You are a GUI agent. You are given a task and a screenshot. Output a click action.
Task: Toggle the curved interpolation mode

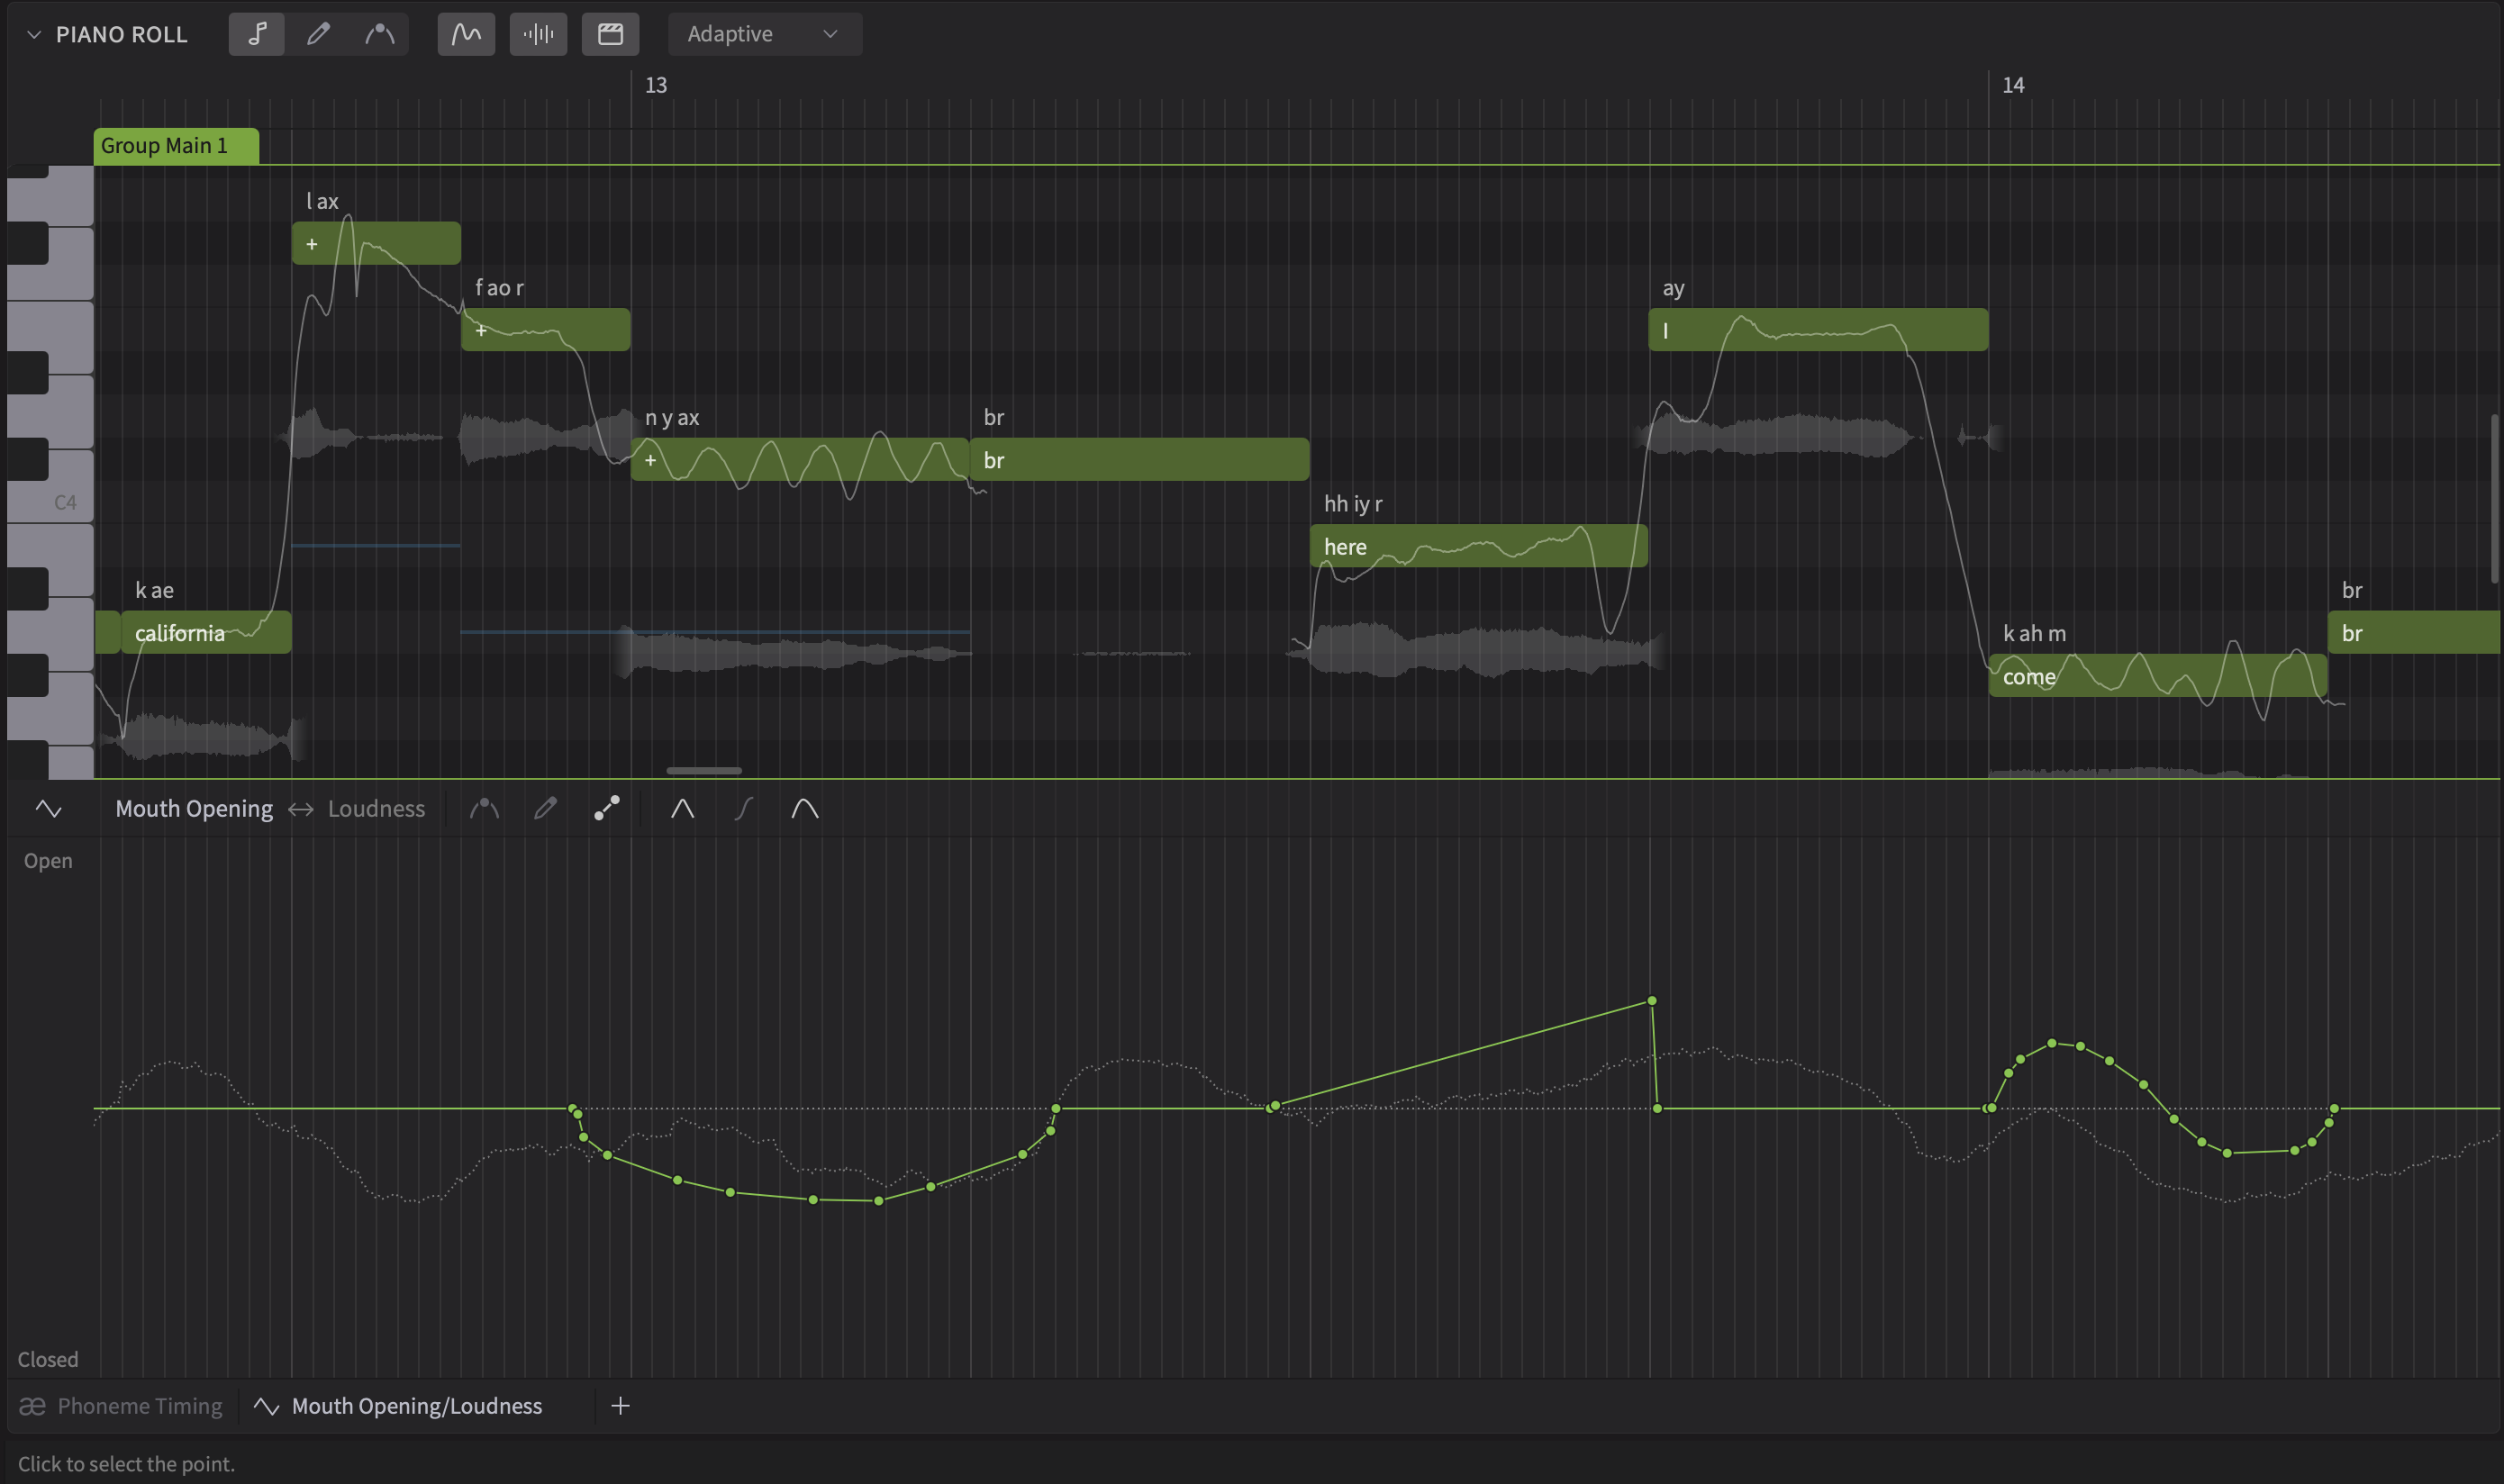(x=806, y=808)
